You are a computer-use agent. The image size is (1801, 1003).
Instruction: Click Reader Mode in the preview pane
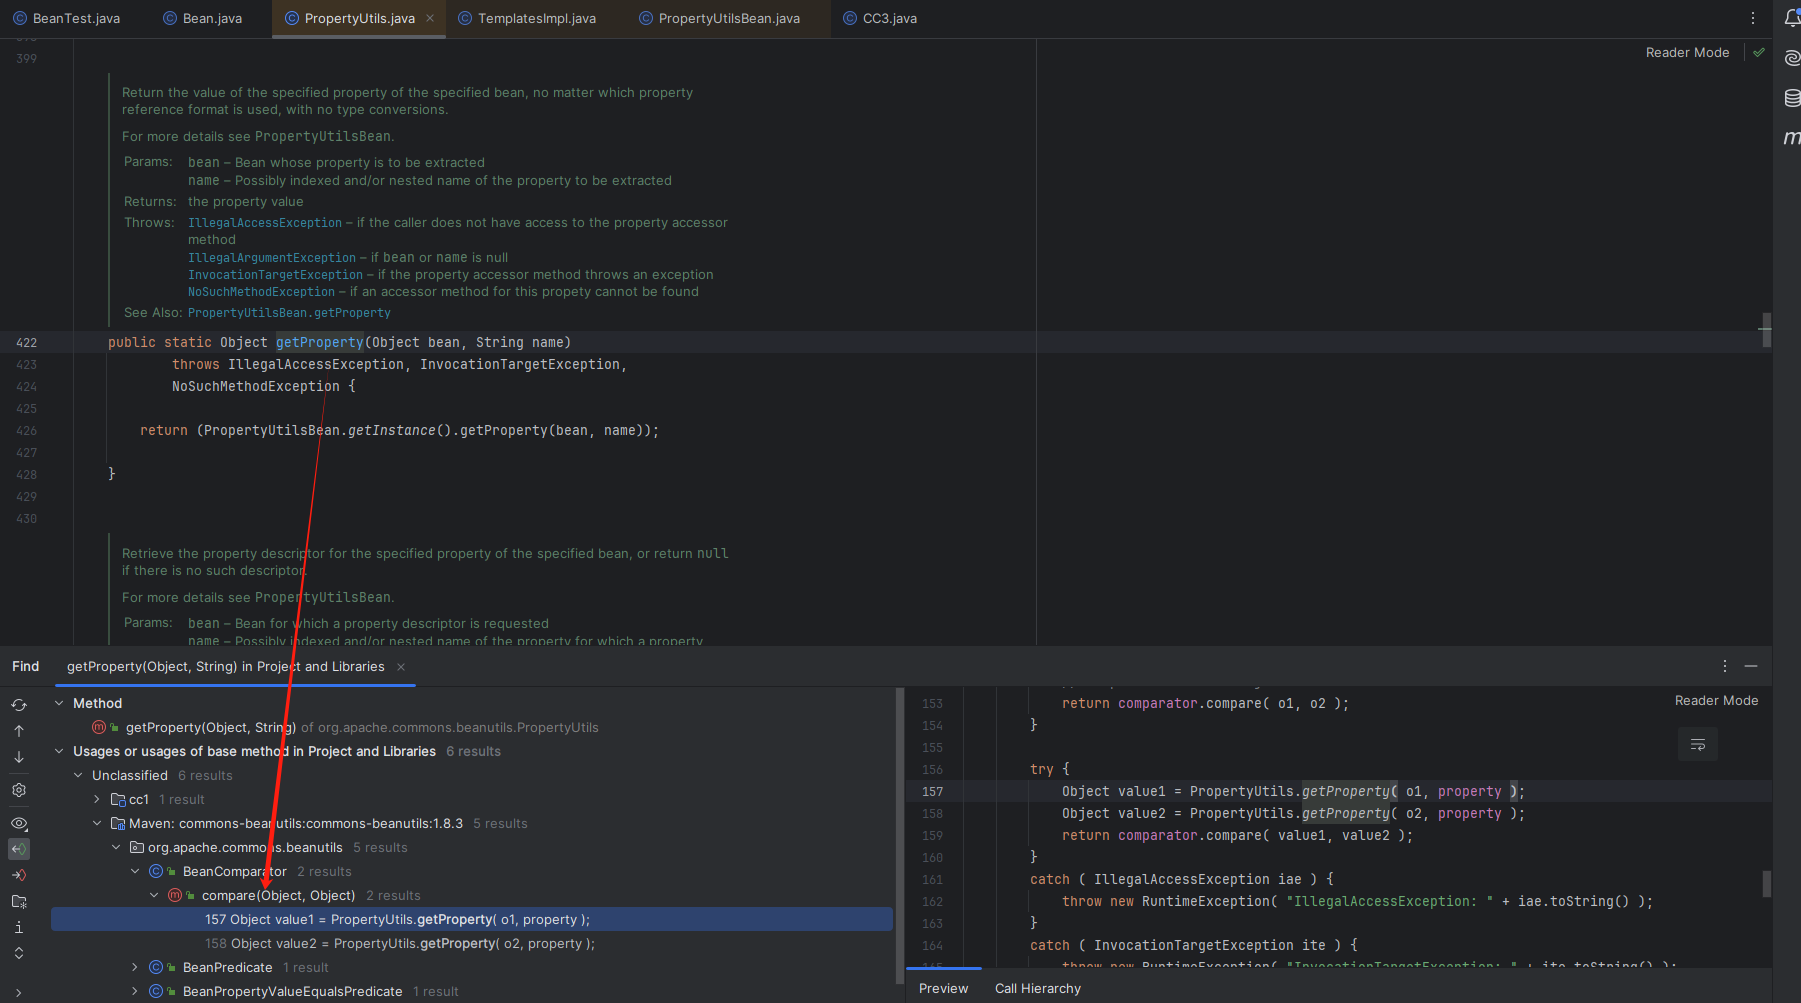point(1716,701)
